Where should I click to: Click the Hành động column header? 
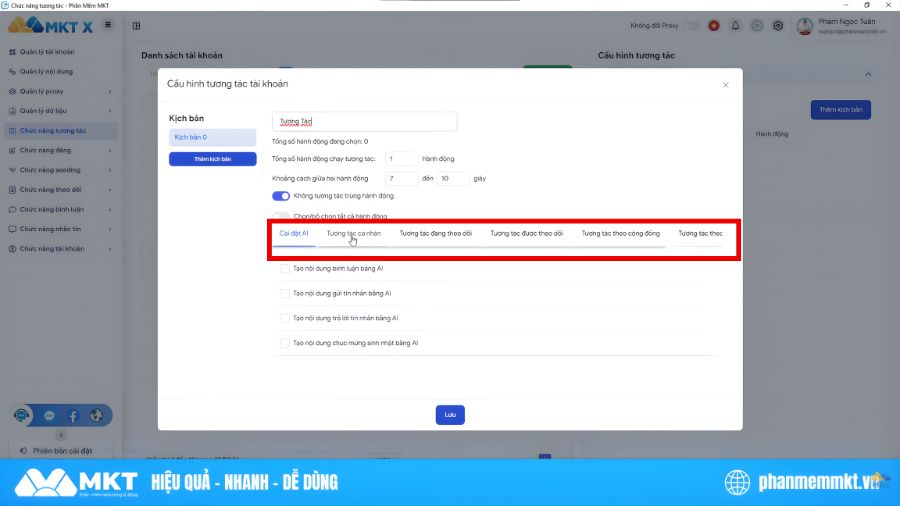click(x=772, y=134)
